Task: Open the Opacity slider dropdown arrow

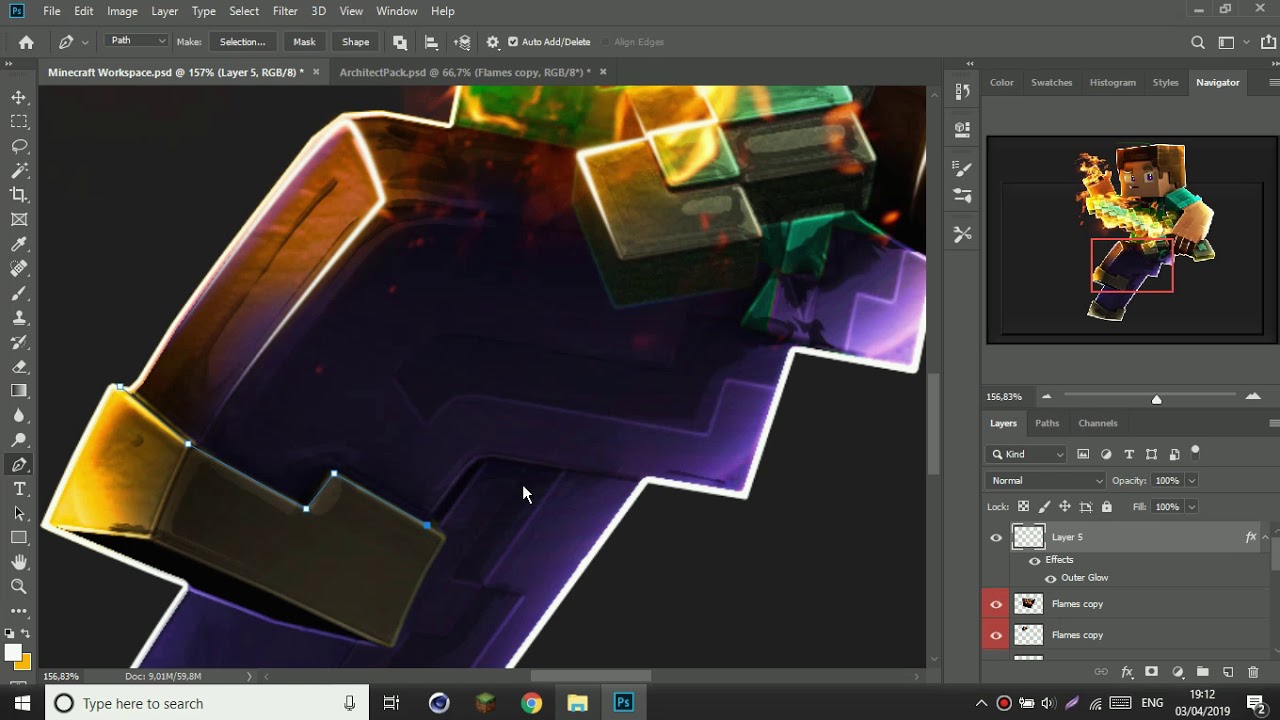Action: pos(1191,481)
